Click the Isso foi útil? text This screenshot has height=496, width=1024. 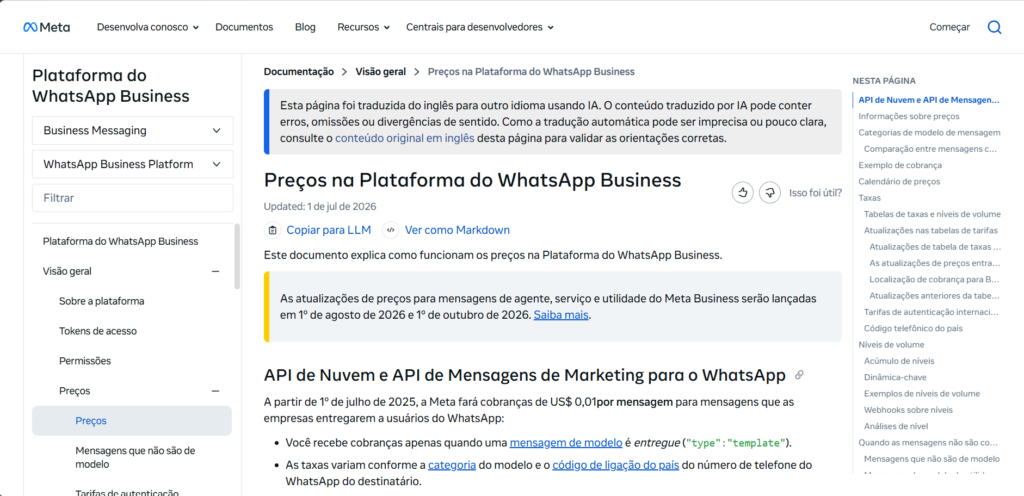(x=815, y=193)
